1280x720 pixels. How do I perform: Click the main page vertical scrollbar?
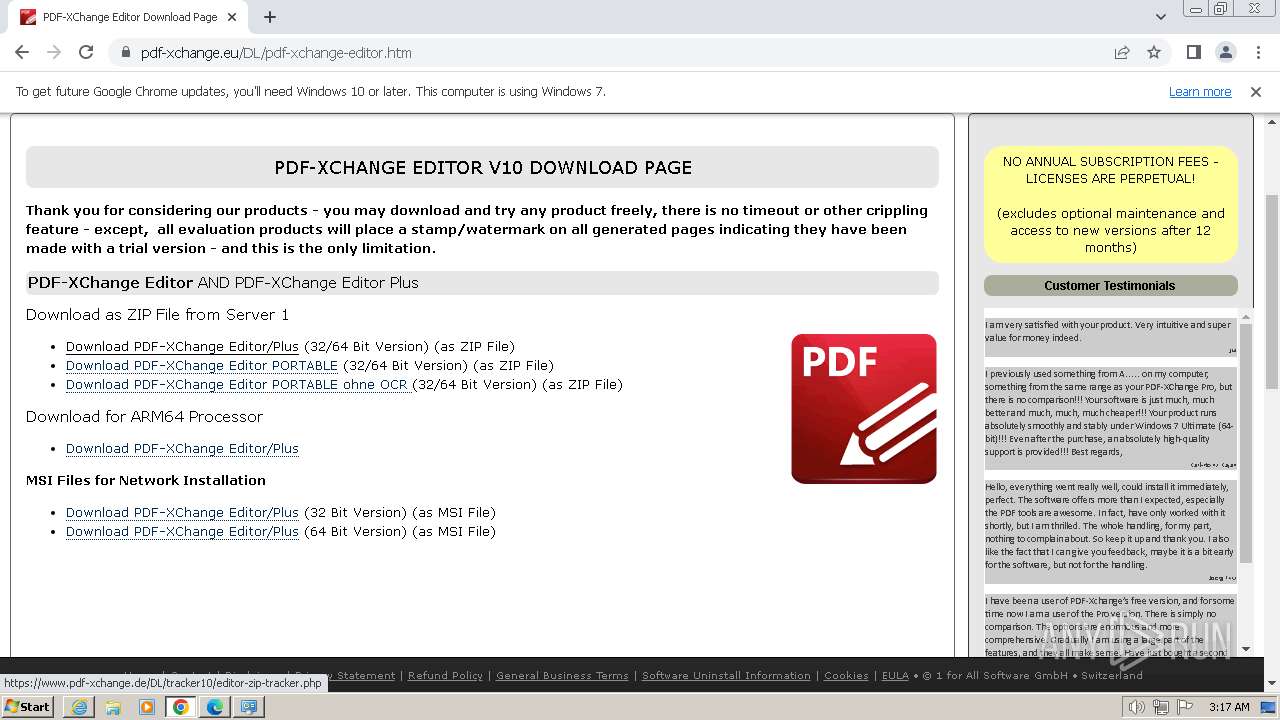pyautogui.click(x=1271, y=290)
